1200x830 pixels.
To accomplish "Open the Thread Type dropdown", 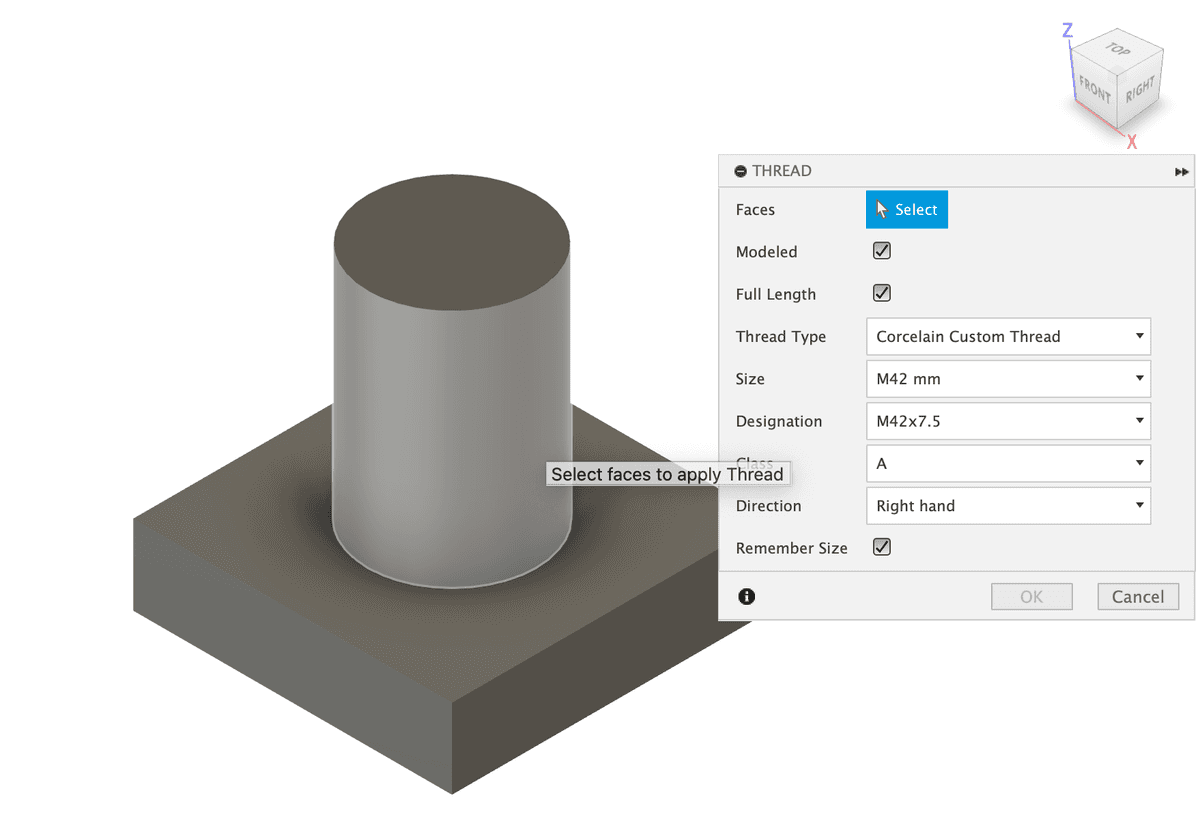I will tap(1007, 337).
